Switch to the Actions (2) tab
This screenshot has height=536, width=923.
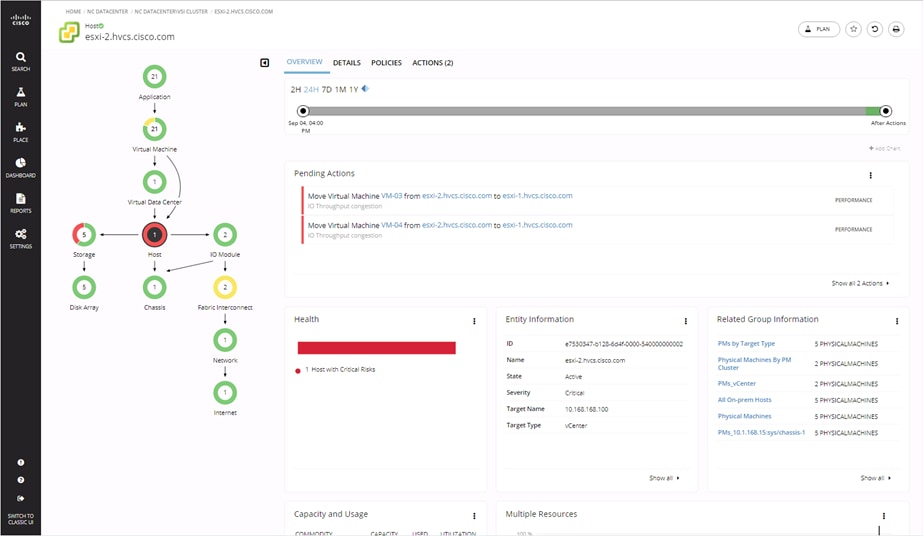(x=433, y=63)
